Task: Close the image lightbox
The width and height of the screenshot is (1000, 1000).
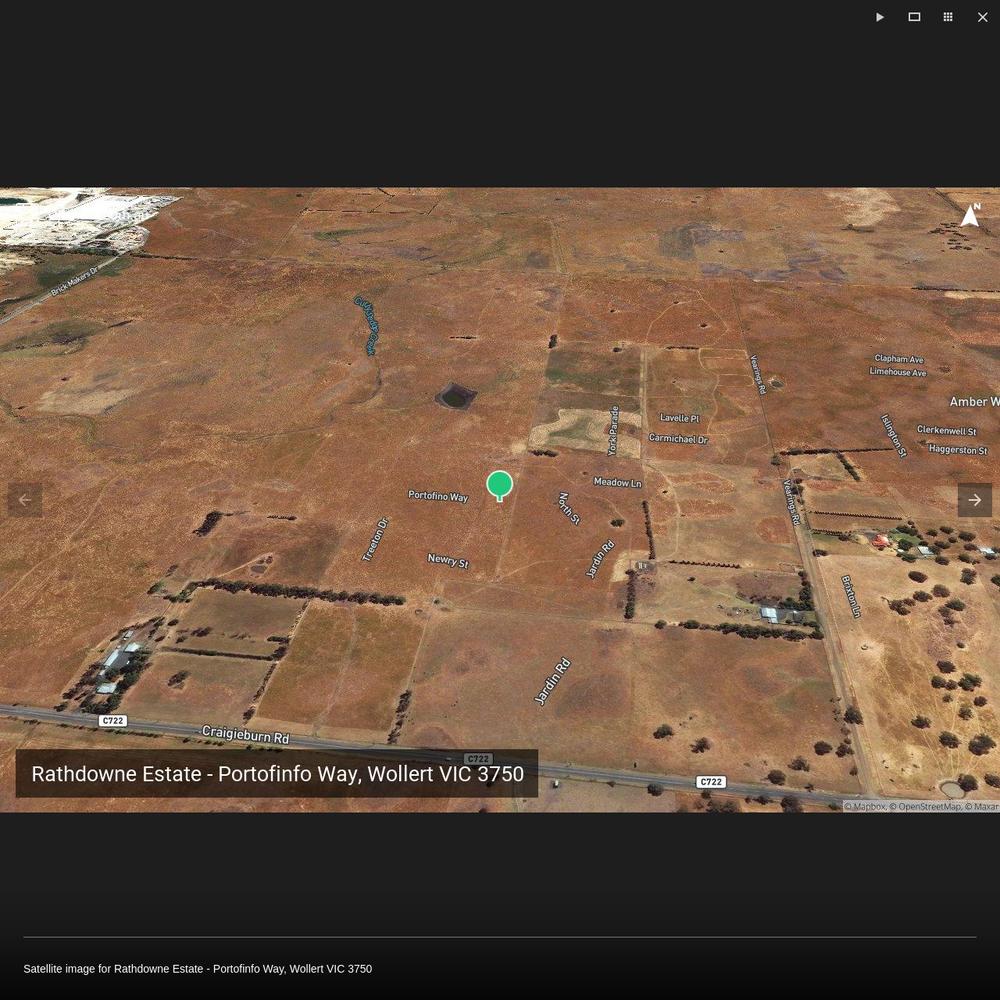Action: click(983, 17)
